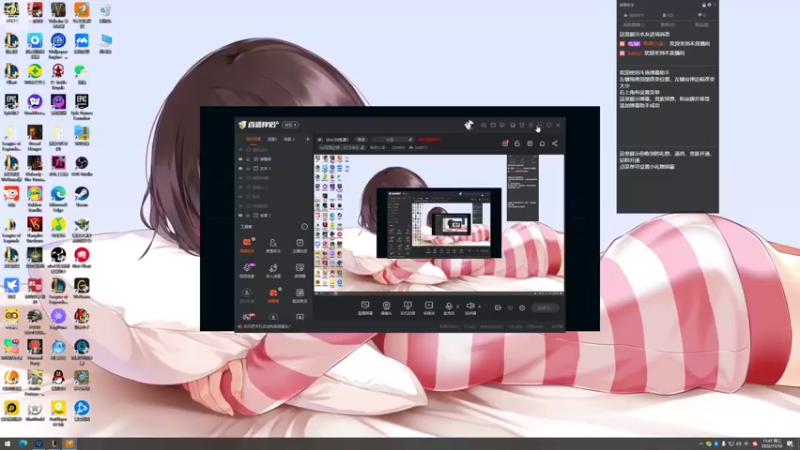Image resolution: width=800 pixels, height=450 pixels.
Task: Open the clipboard-check tool in the toolbox
Action: pos(299,245)
